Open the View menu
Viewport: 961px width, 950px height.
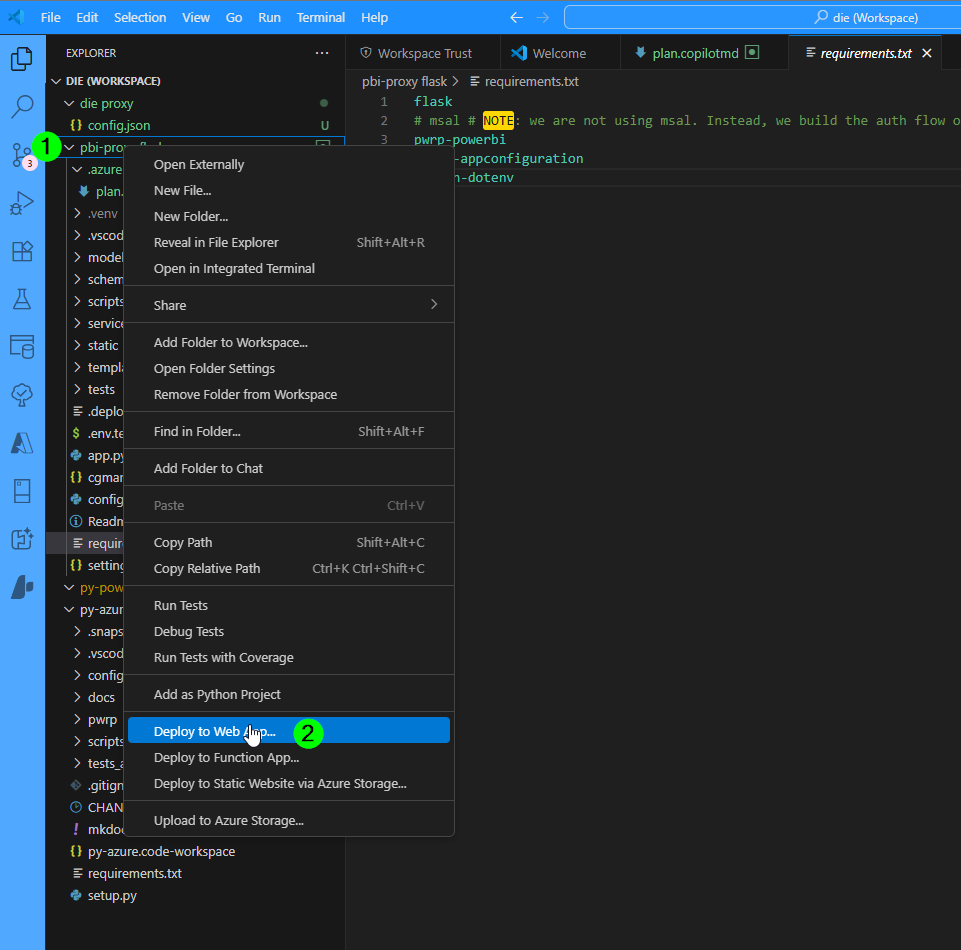click(196, 18)
